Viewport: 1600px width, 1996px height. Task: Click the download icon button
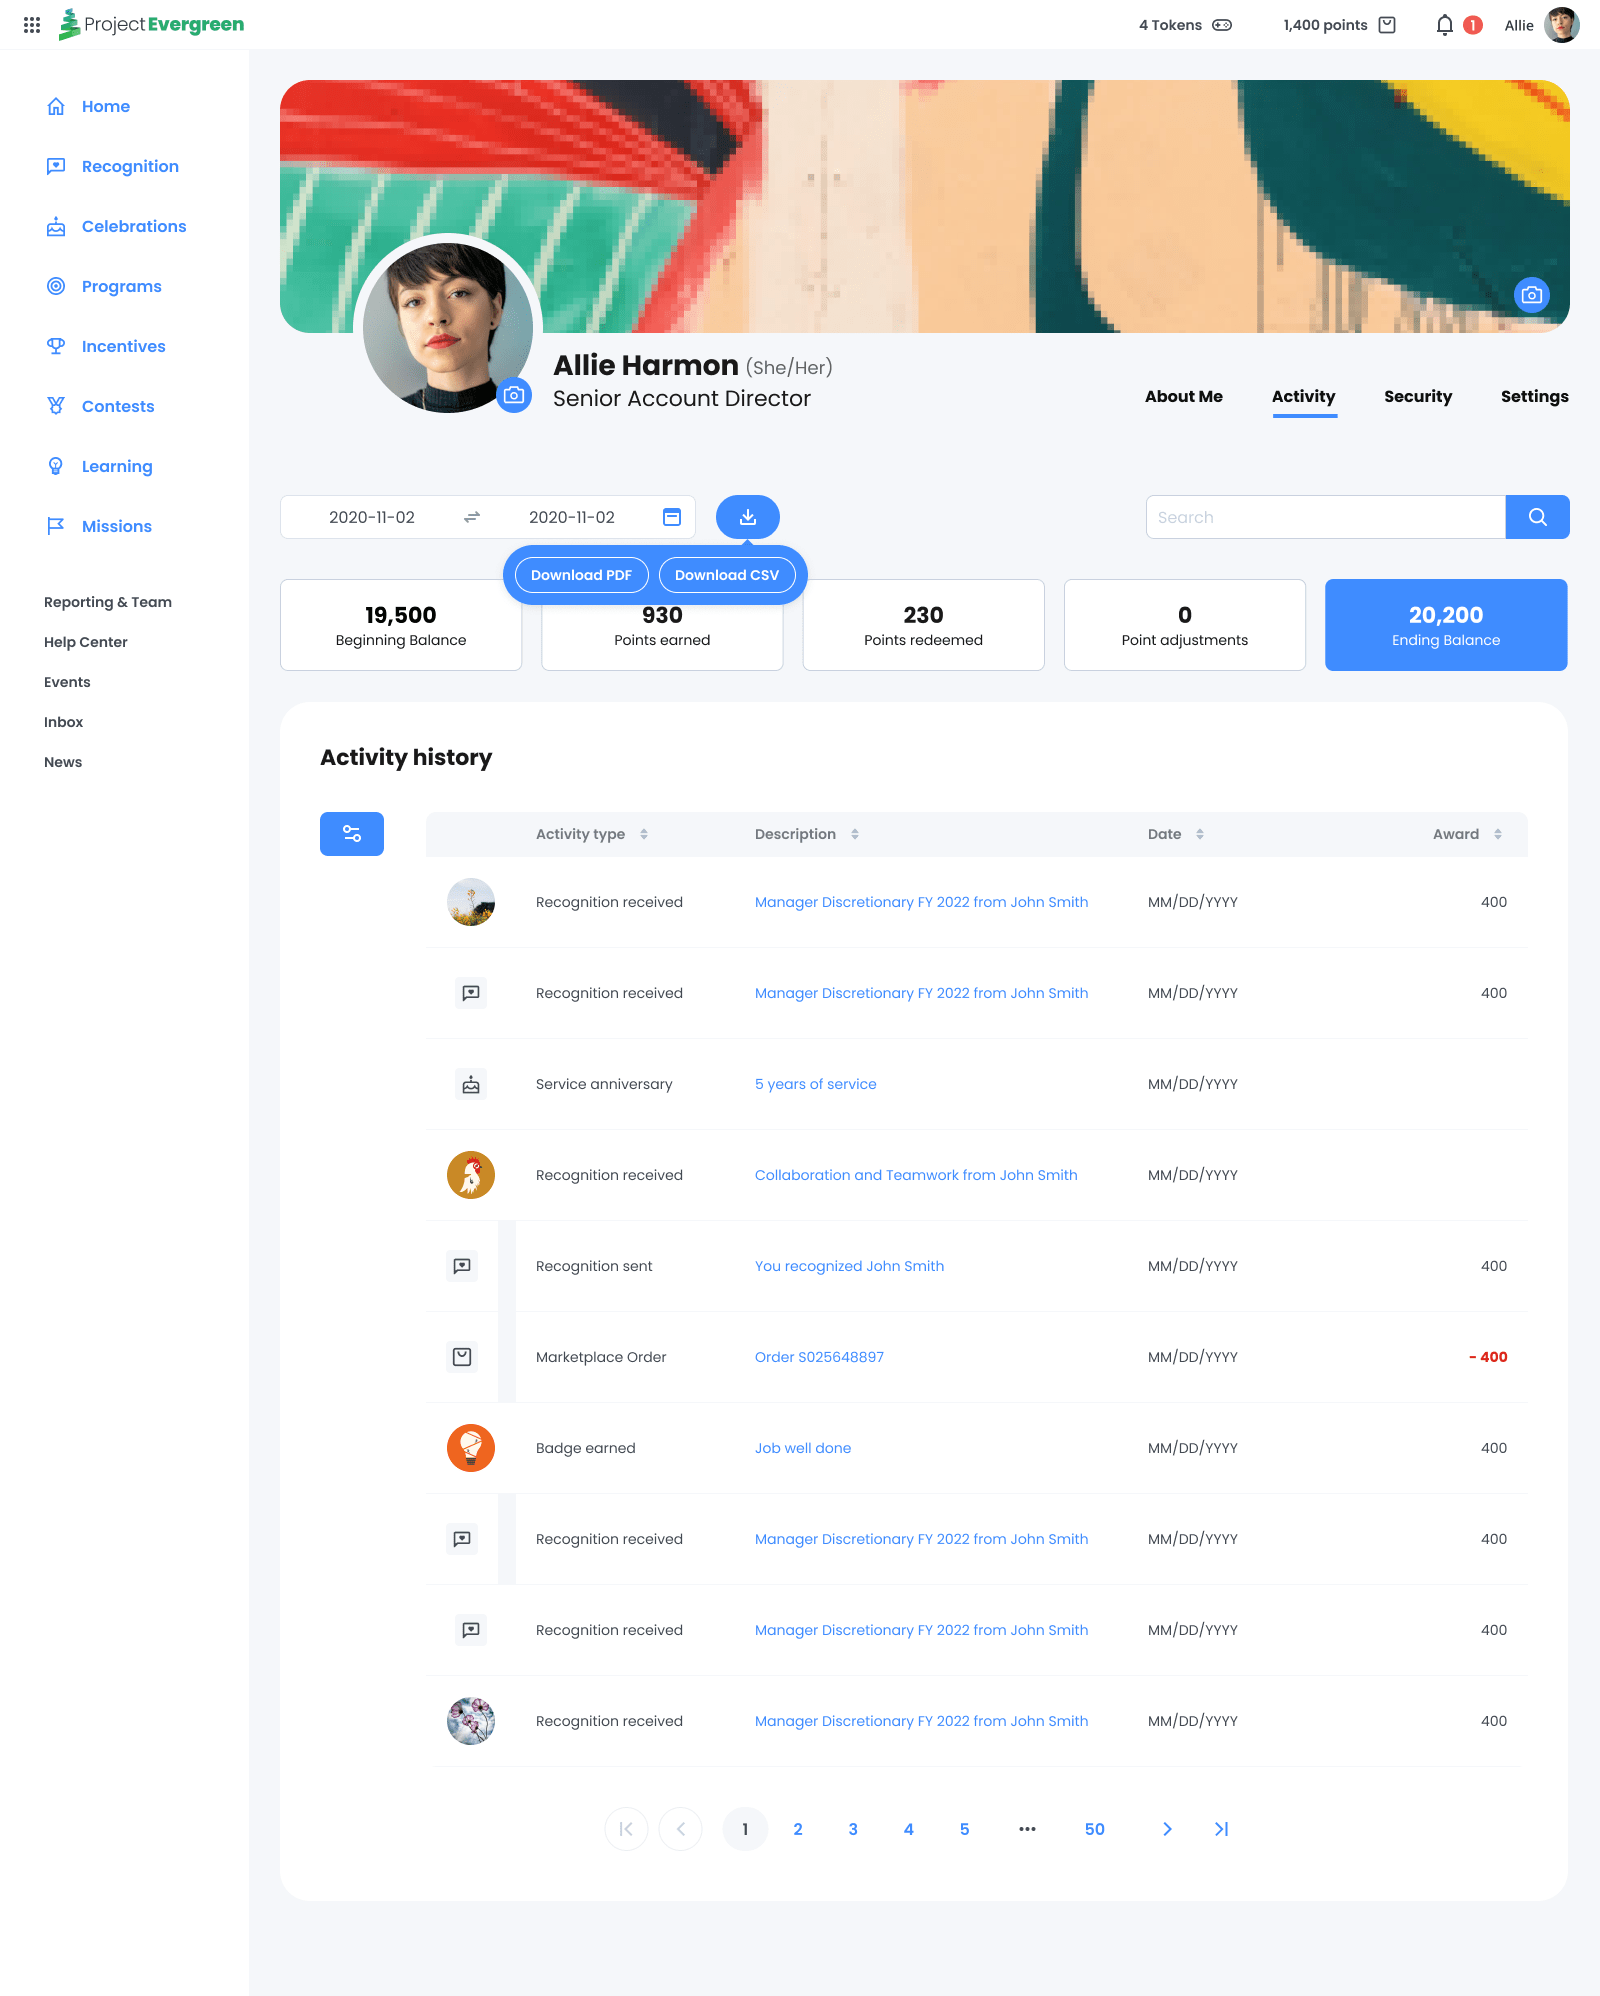coord(747,517)
